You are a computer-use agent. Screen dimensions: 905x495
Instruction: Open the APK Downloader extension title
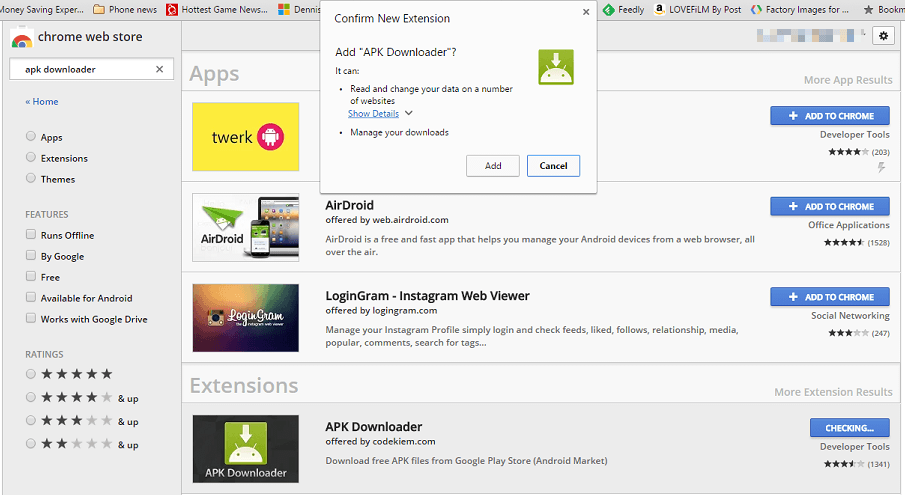click(373, 427)
